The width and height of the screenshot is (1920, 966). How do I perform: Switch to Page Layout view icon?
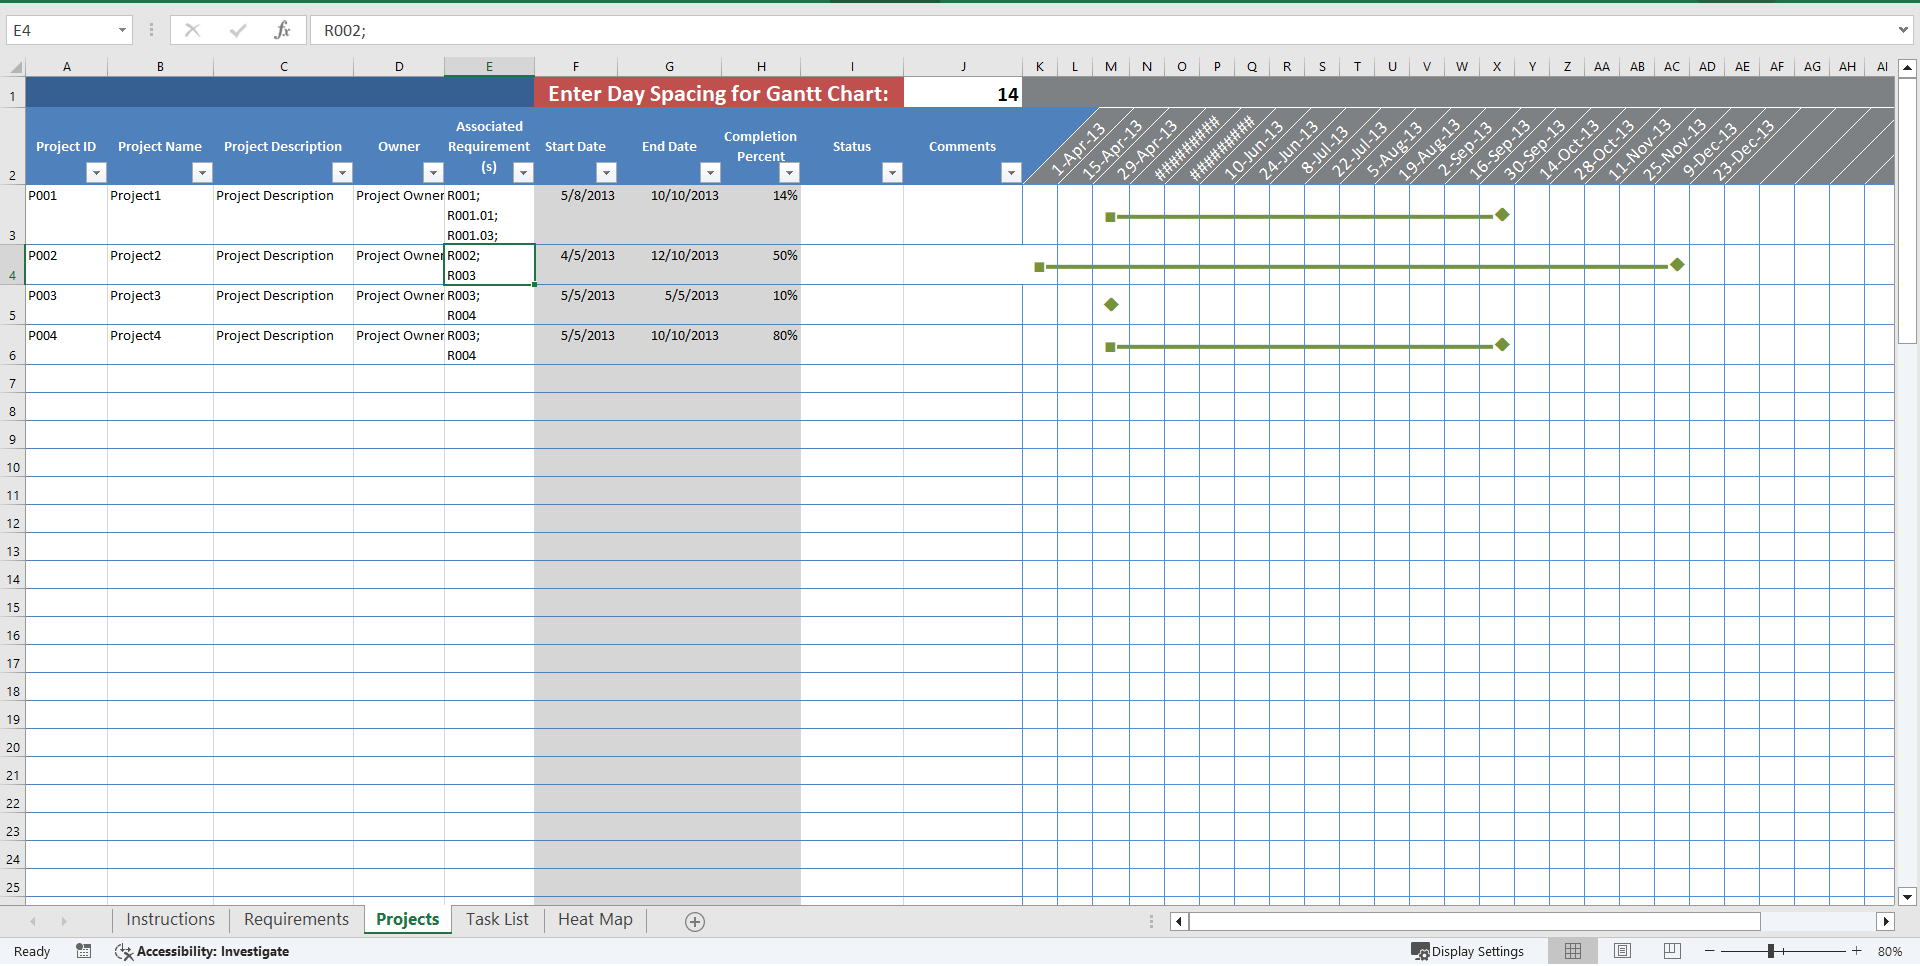click(1622, 951)
